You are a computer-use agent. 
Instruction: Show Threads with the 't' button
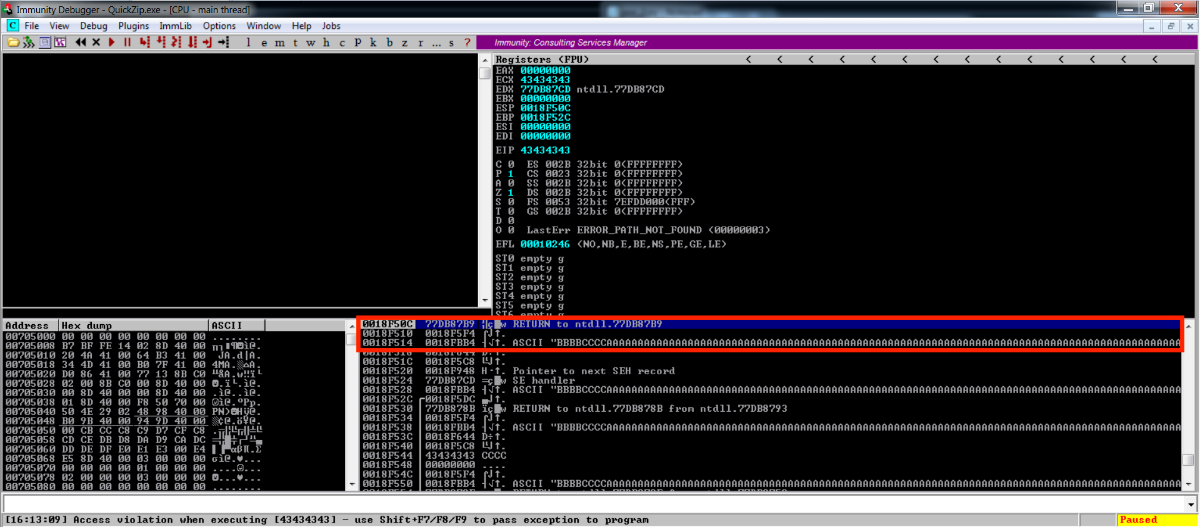click(x=295, y=42)
